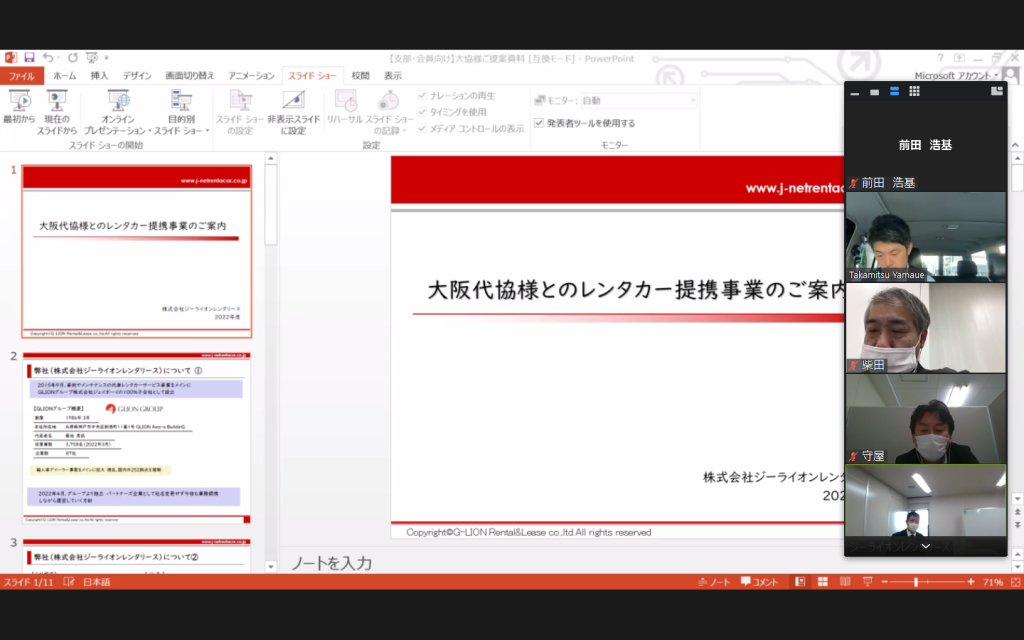Click the Redo (repeat) icon
1024x640 pixels.
72,57
